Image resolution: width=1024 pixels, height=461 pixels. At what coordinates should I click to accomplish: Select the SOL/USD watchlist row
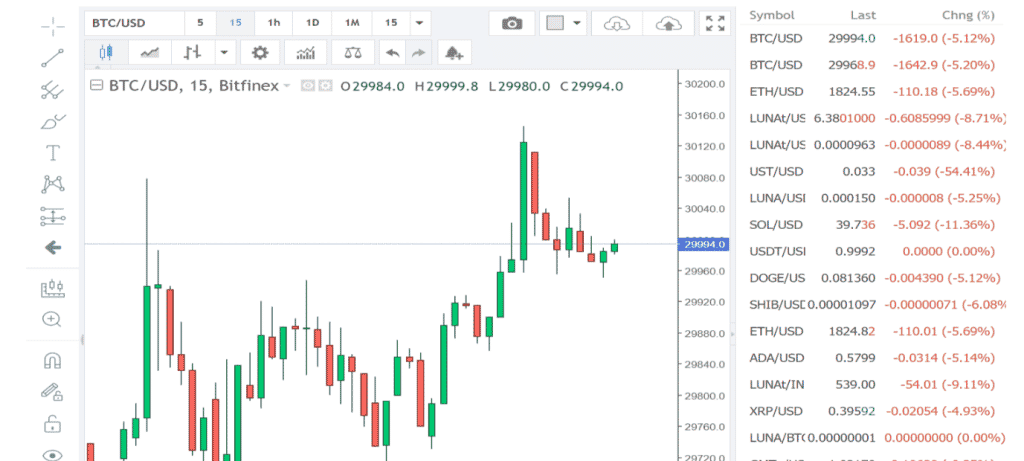click(x=872, y=225)
